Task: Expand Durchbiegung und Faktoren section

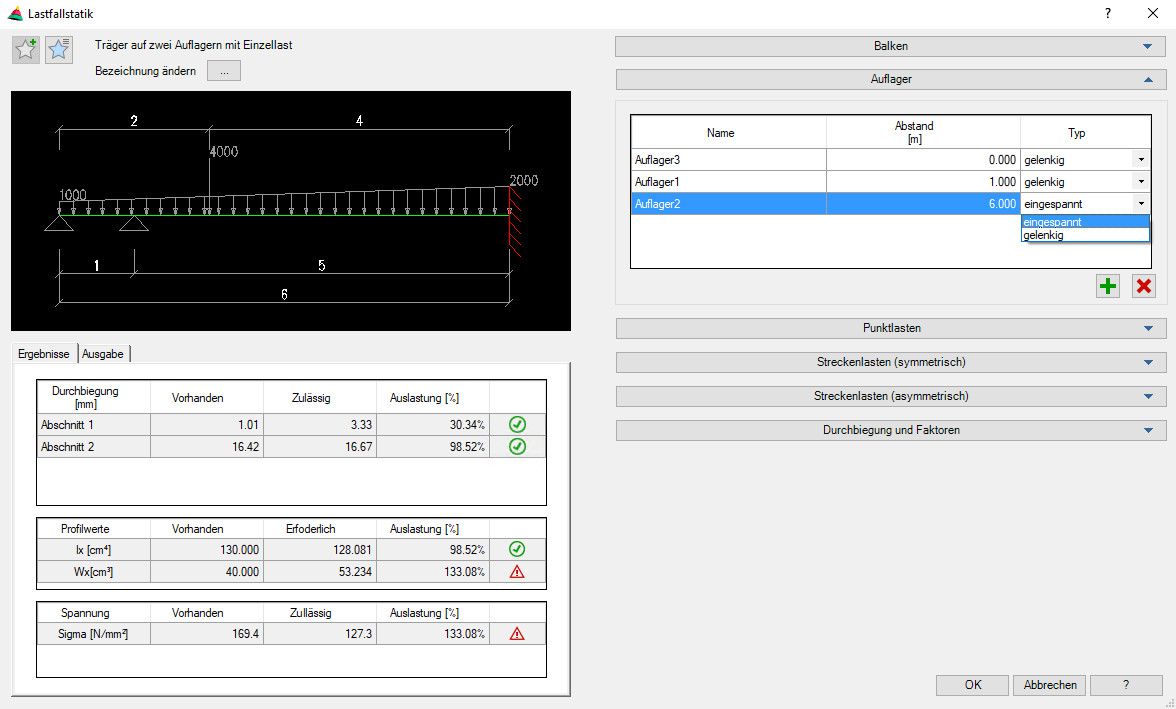Action: 890,430
